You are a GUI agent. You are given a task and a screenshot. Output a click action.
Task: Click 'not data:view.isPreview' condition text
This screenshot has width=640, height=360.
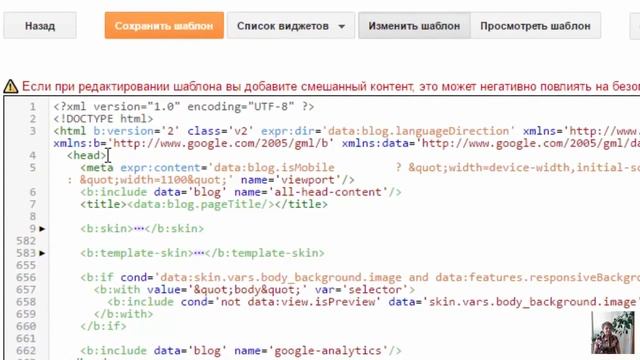click(298, 302)
